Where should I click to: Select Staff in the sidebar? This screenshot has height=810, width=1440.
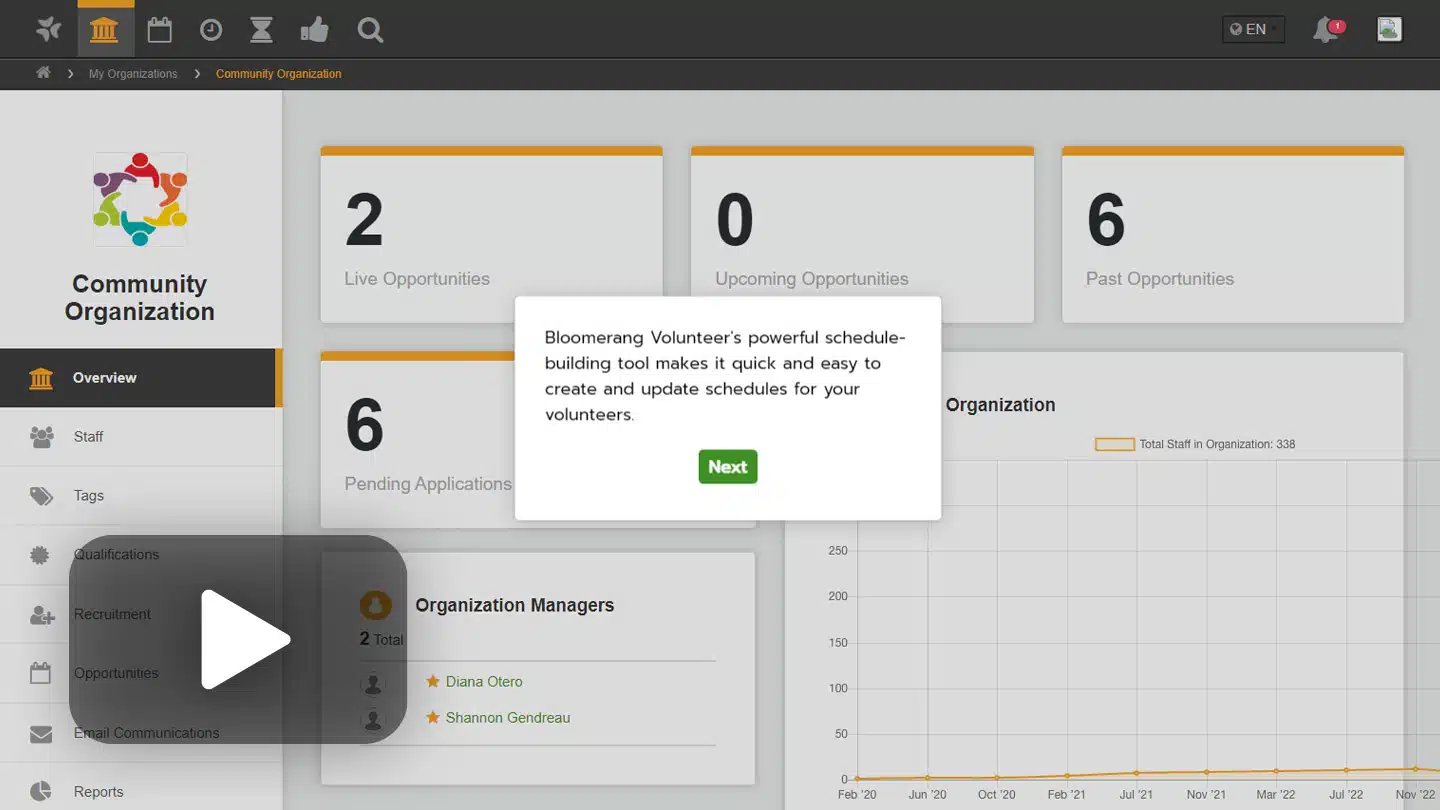point(140,437)
